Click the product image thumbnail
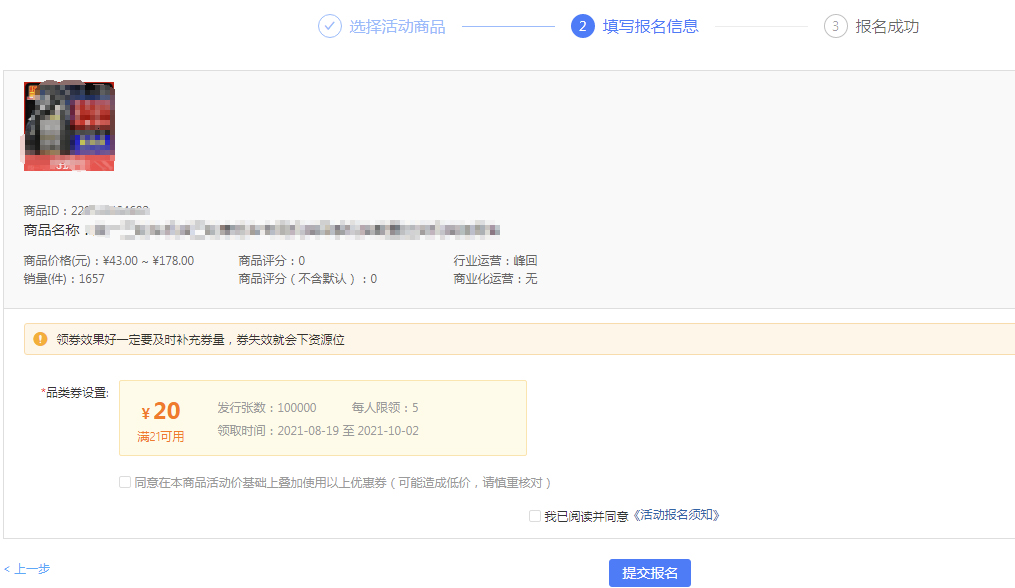This screenshot has width=1015, height=588. [69, 127]
